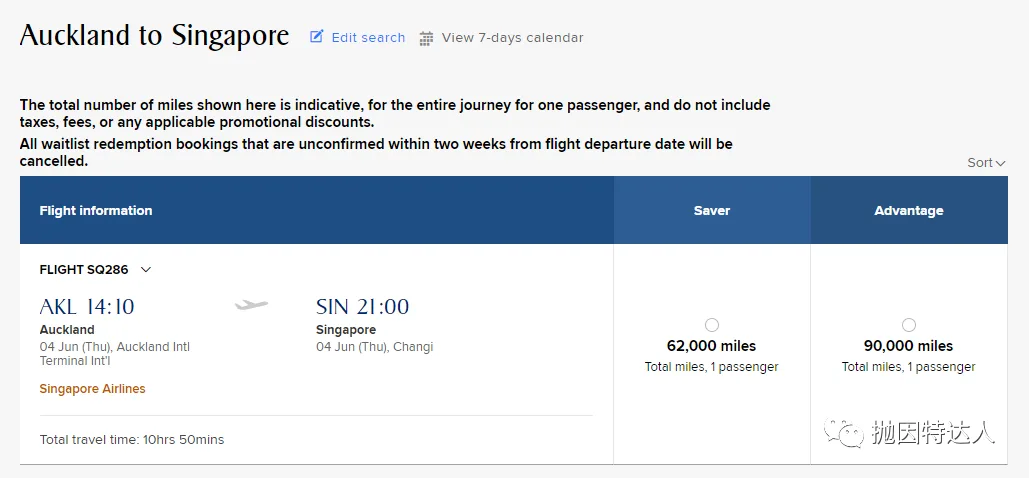Click the Singapore Airlines carrier text
The height and width of the screenshot is (478, 1029).
tap(93, 389)
